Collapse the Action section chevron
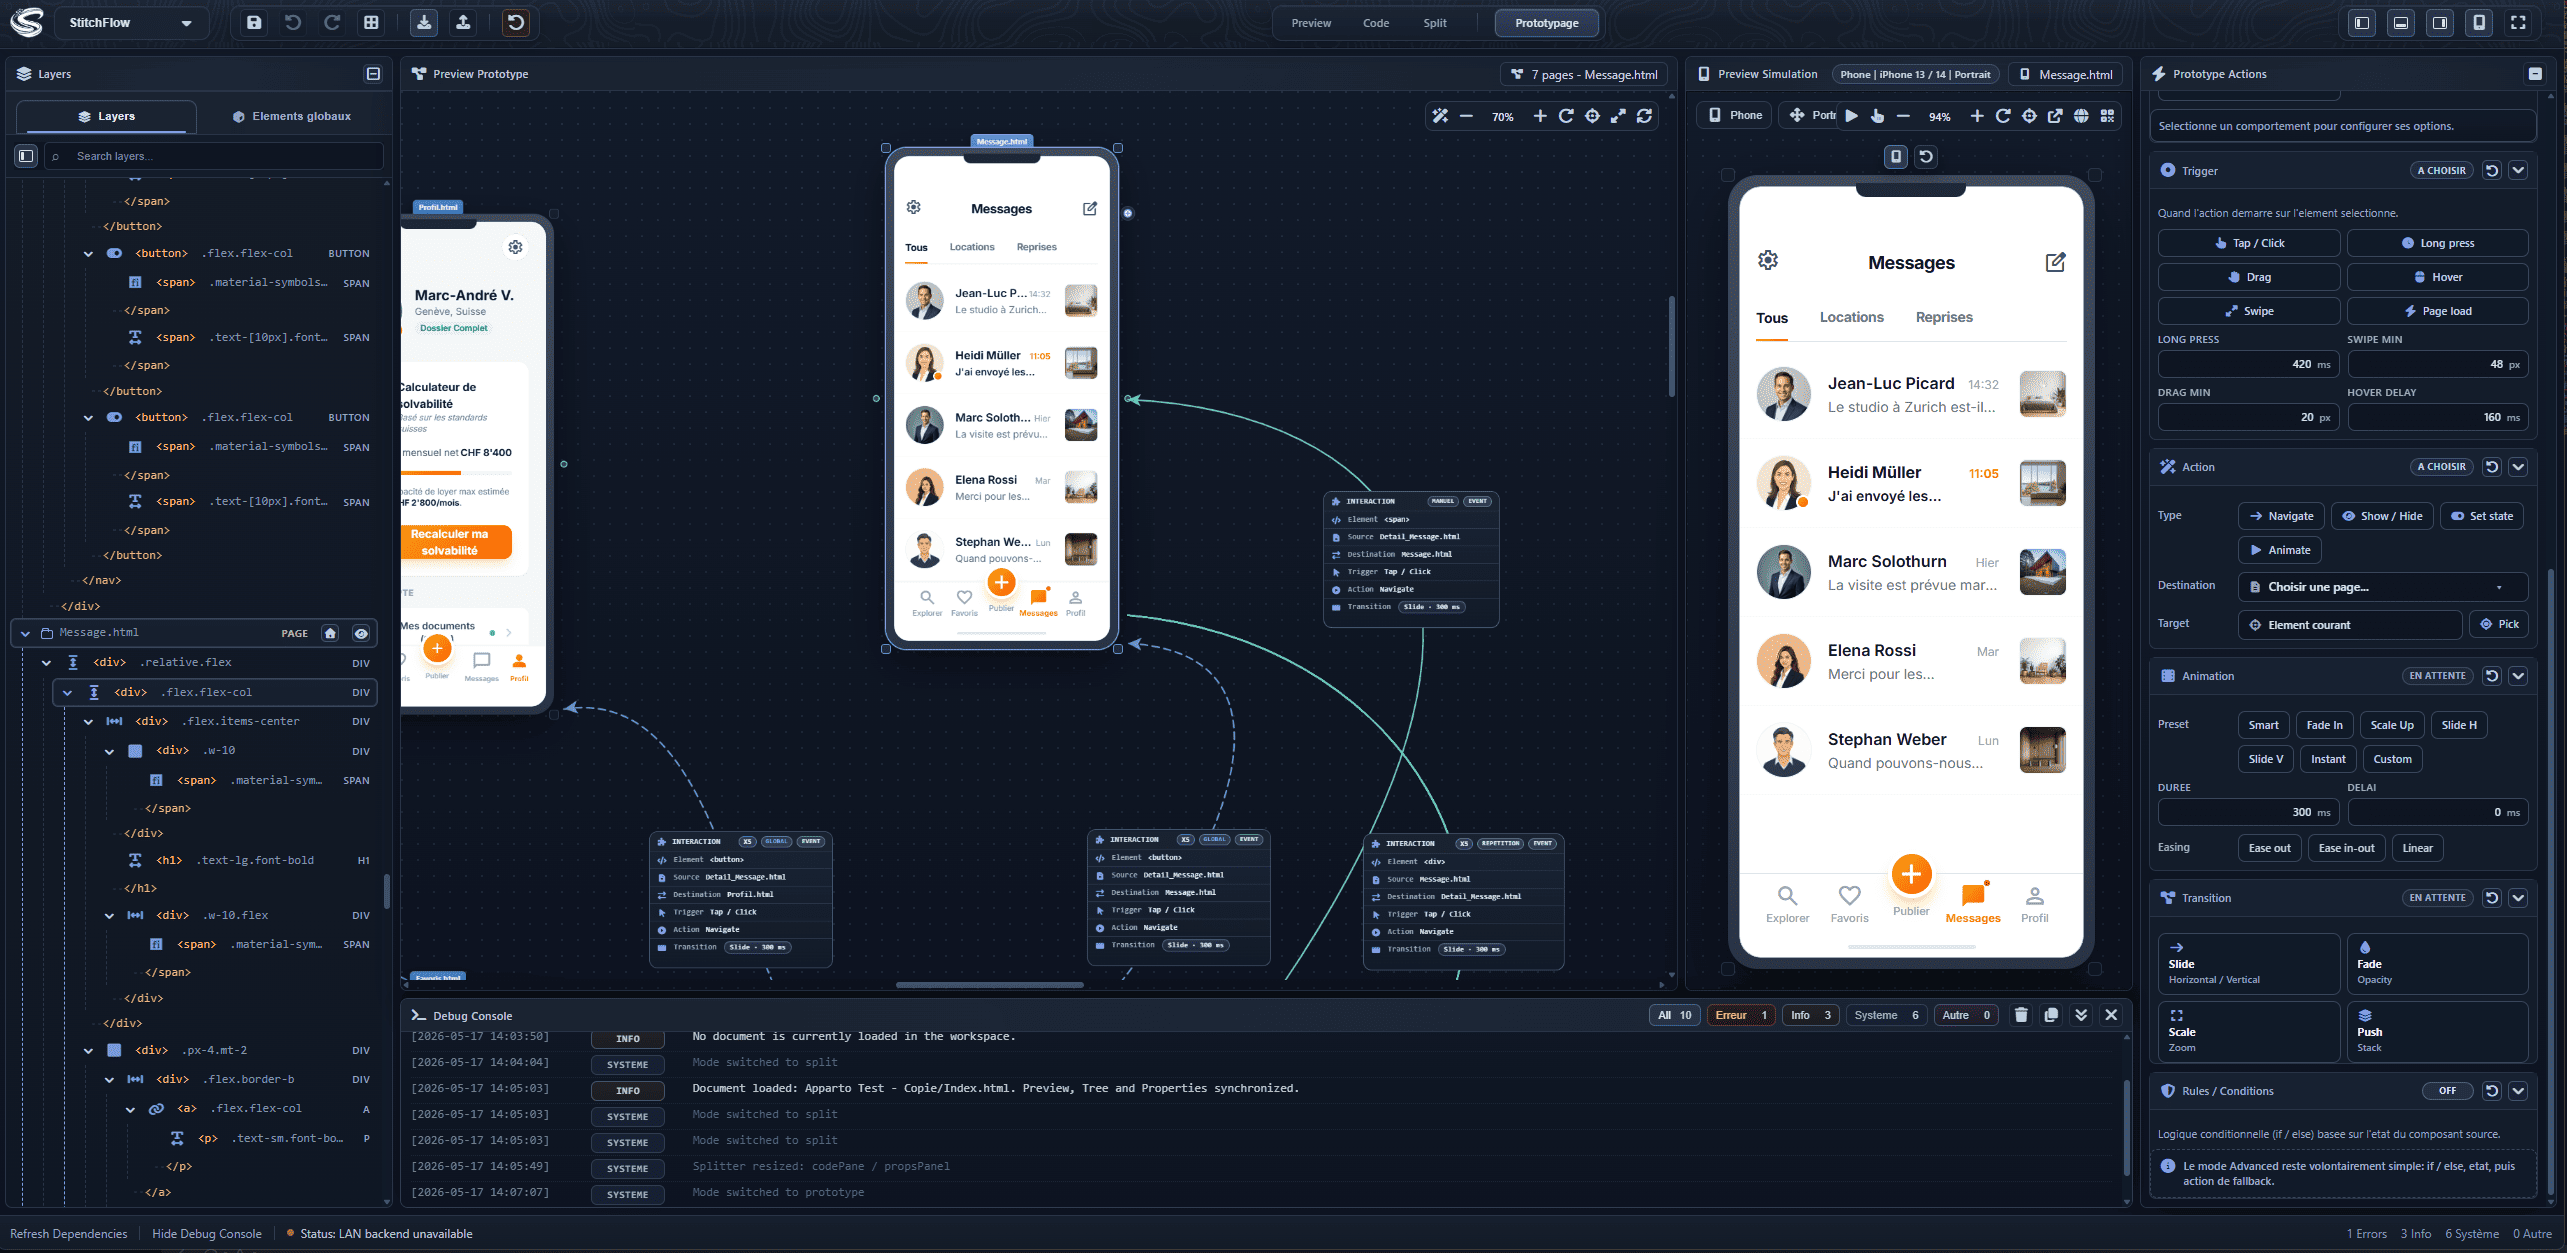The image size is (2567, 1253). [x=2518, y=467]
